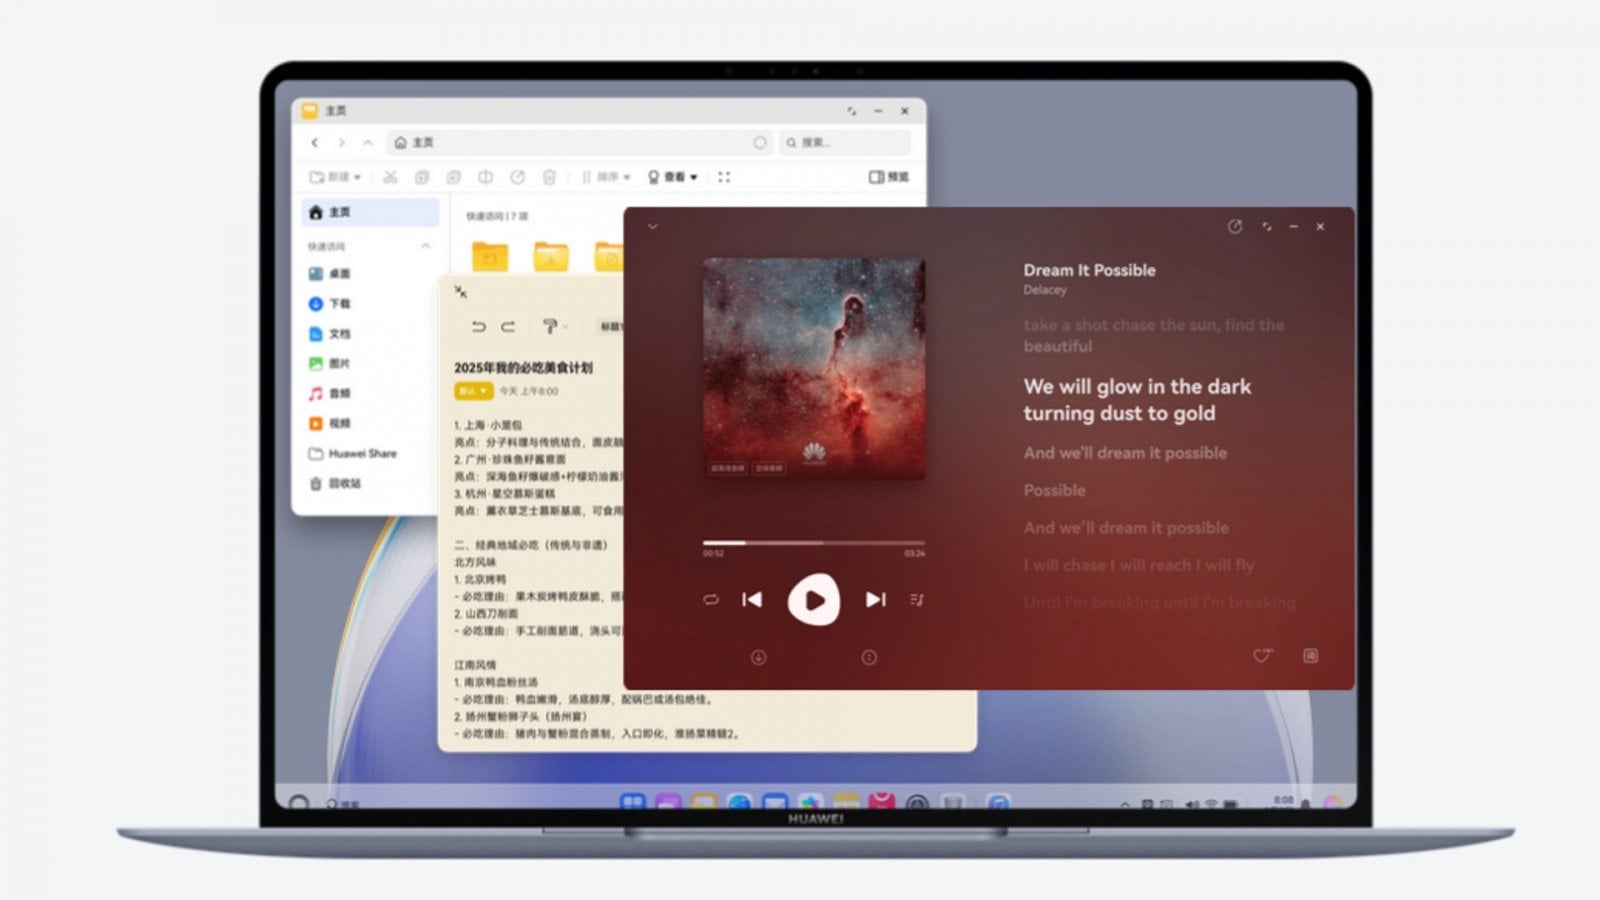Click the circular arrow icon in player title bar
The height and width of the screenshot is (900, 1600).
tap(1235, 227)
